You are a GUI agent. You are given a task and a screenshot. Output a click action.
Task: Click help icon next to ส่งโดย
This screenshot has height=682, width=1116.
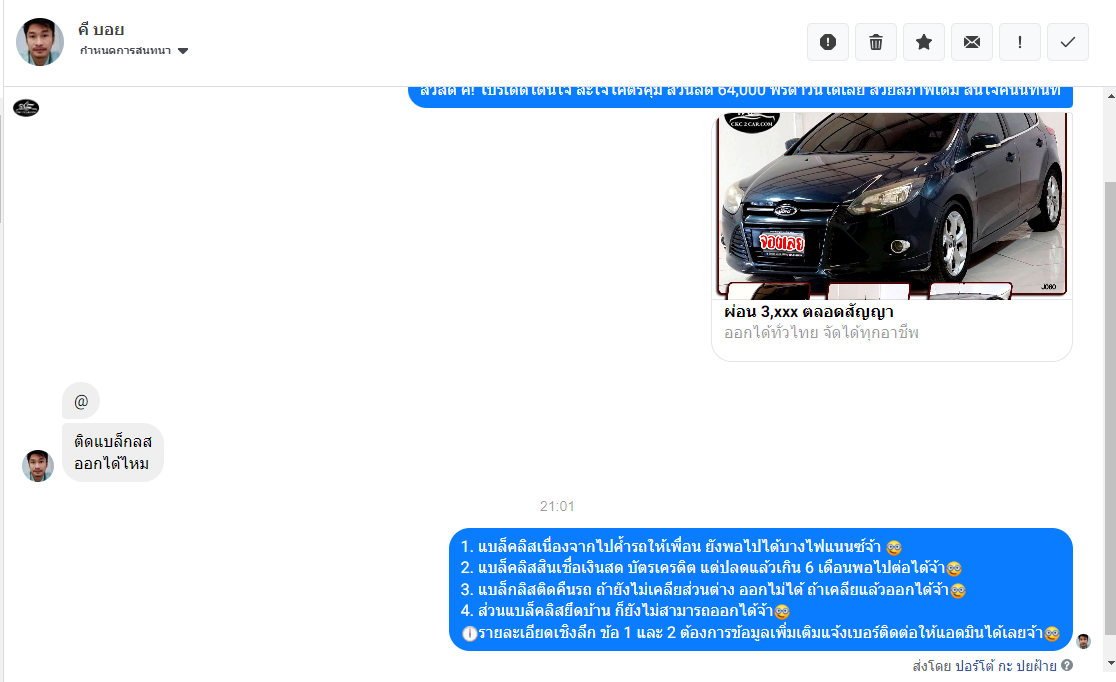(1067, 665)
